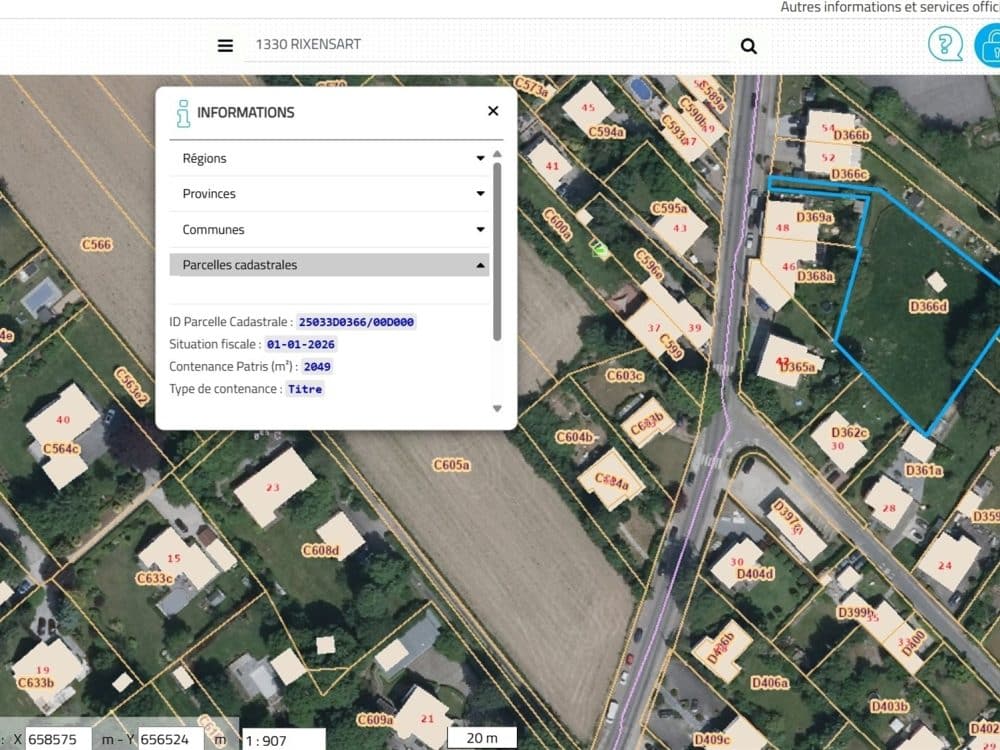
Task: Click building number 41 on map
Action: coord(552,166)
